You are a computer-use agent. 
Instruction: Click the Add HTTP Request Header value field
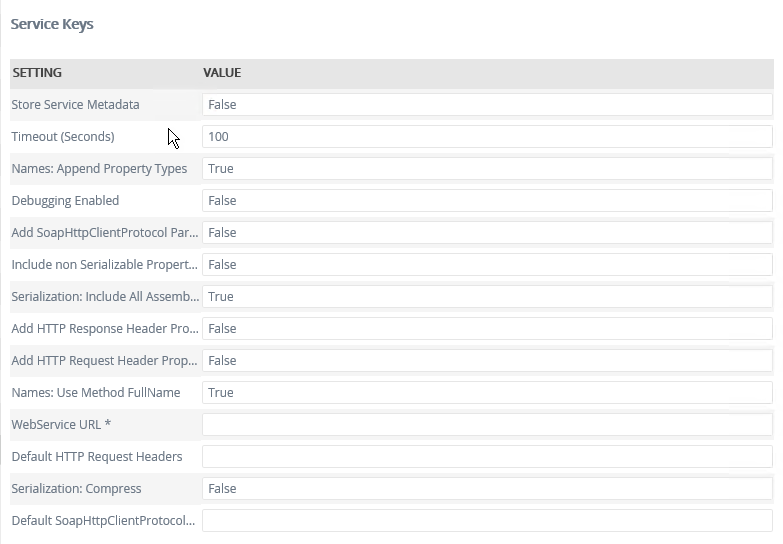click(487, 361)
